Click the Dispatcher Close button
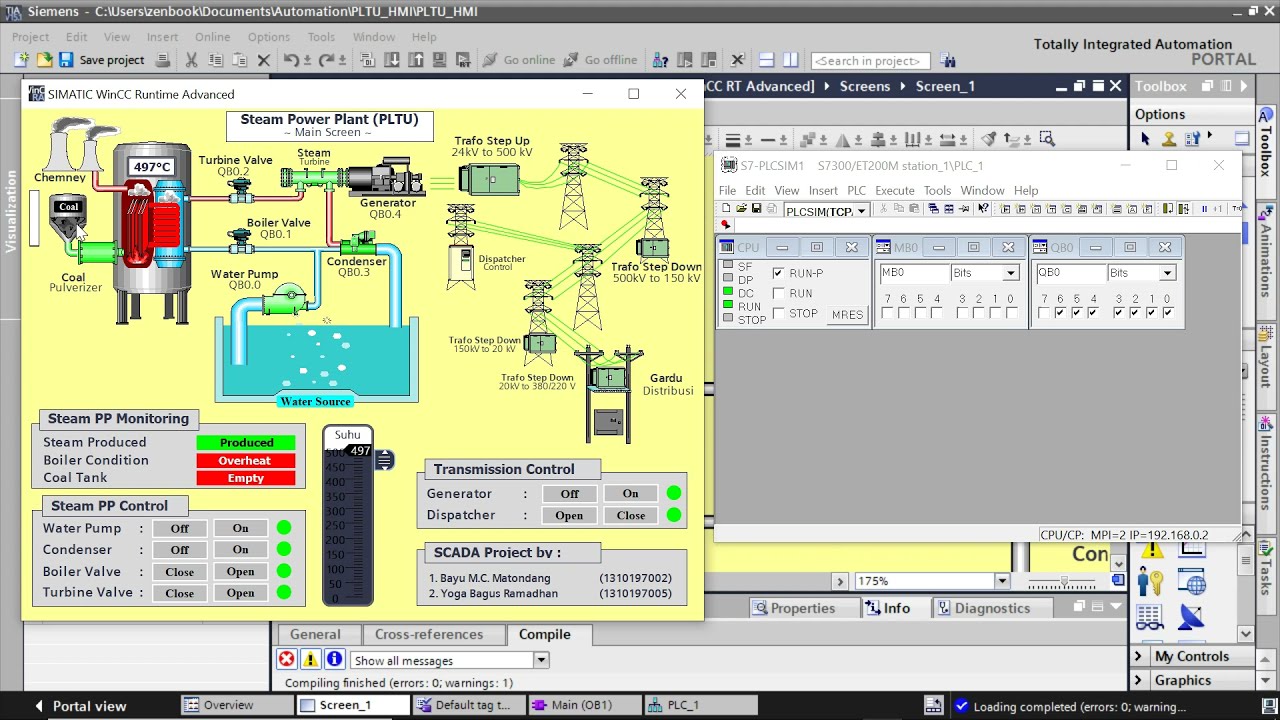Viewport: 1280px width, 720px height. (629, 515)
